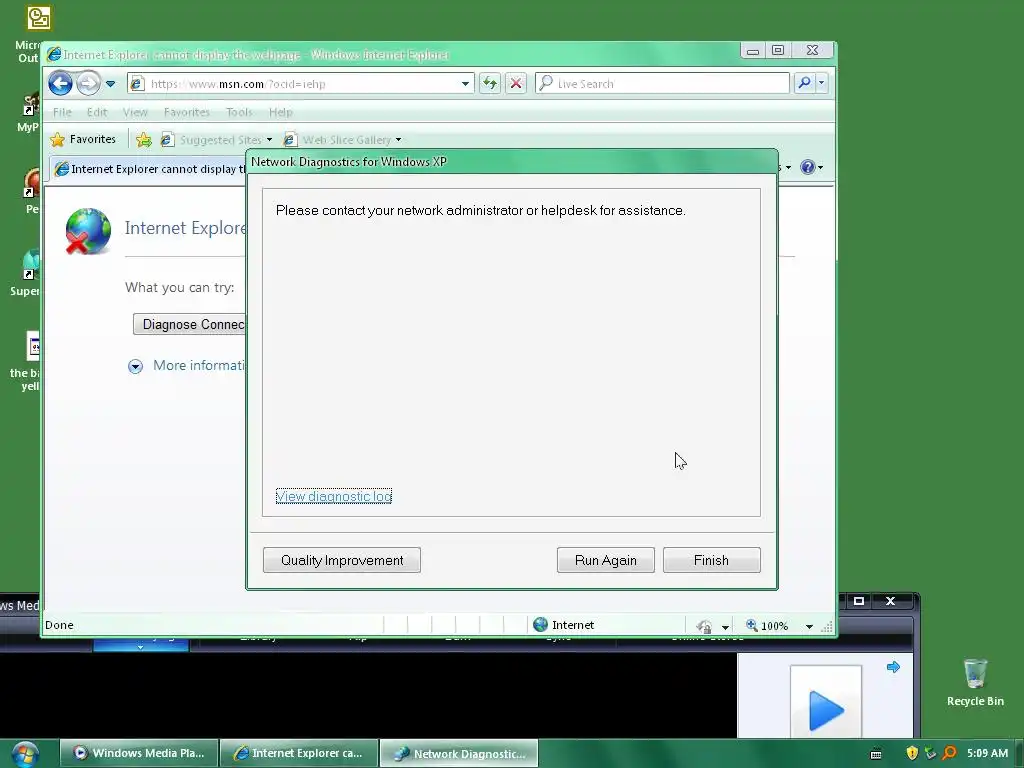Expand the More information arrow

pos(135,366)
